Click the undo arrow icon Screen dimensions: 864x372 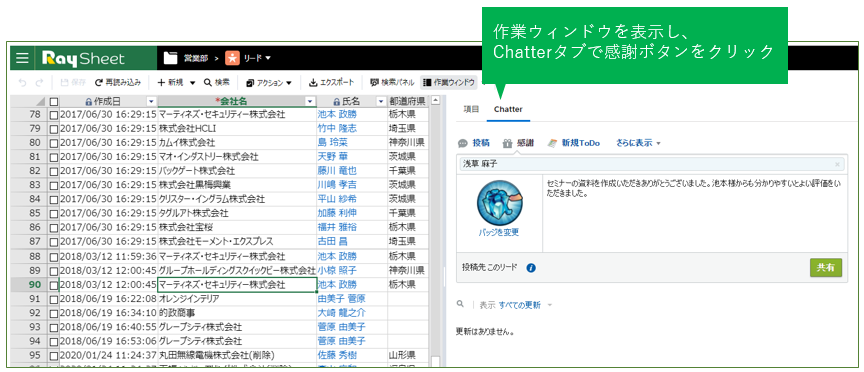[x=22, y=83]
